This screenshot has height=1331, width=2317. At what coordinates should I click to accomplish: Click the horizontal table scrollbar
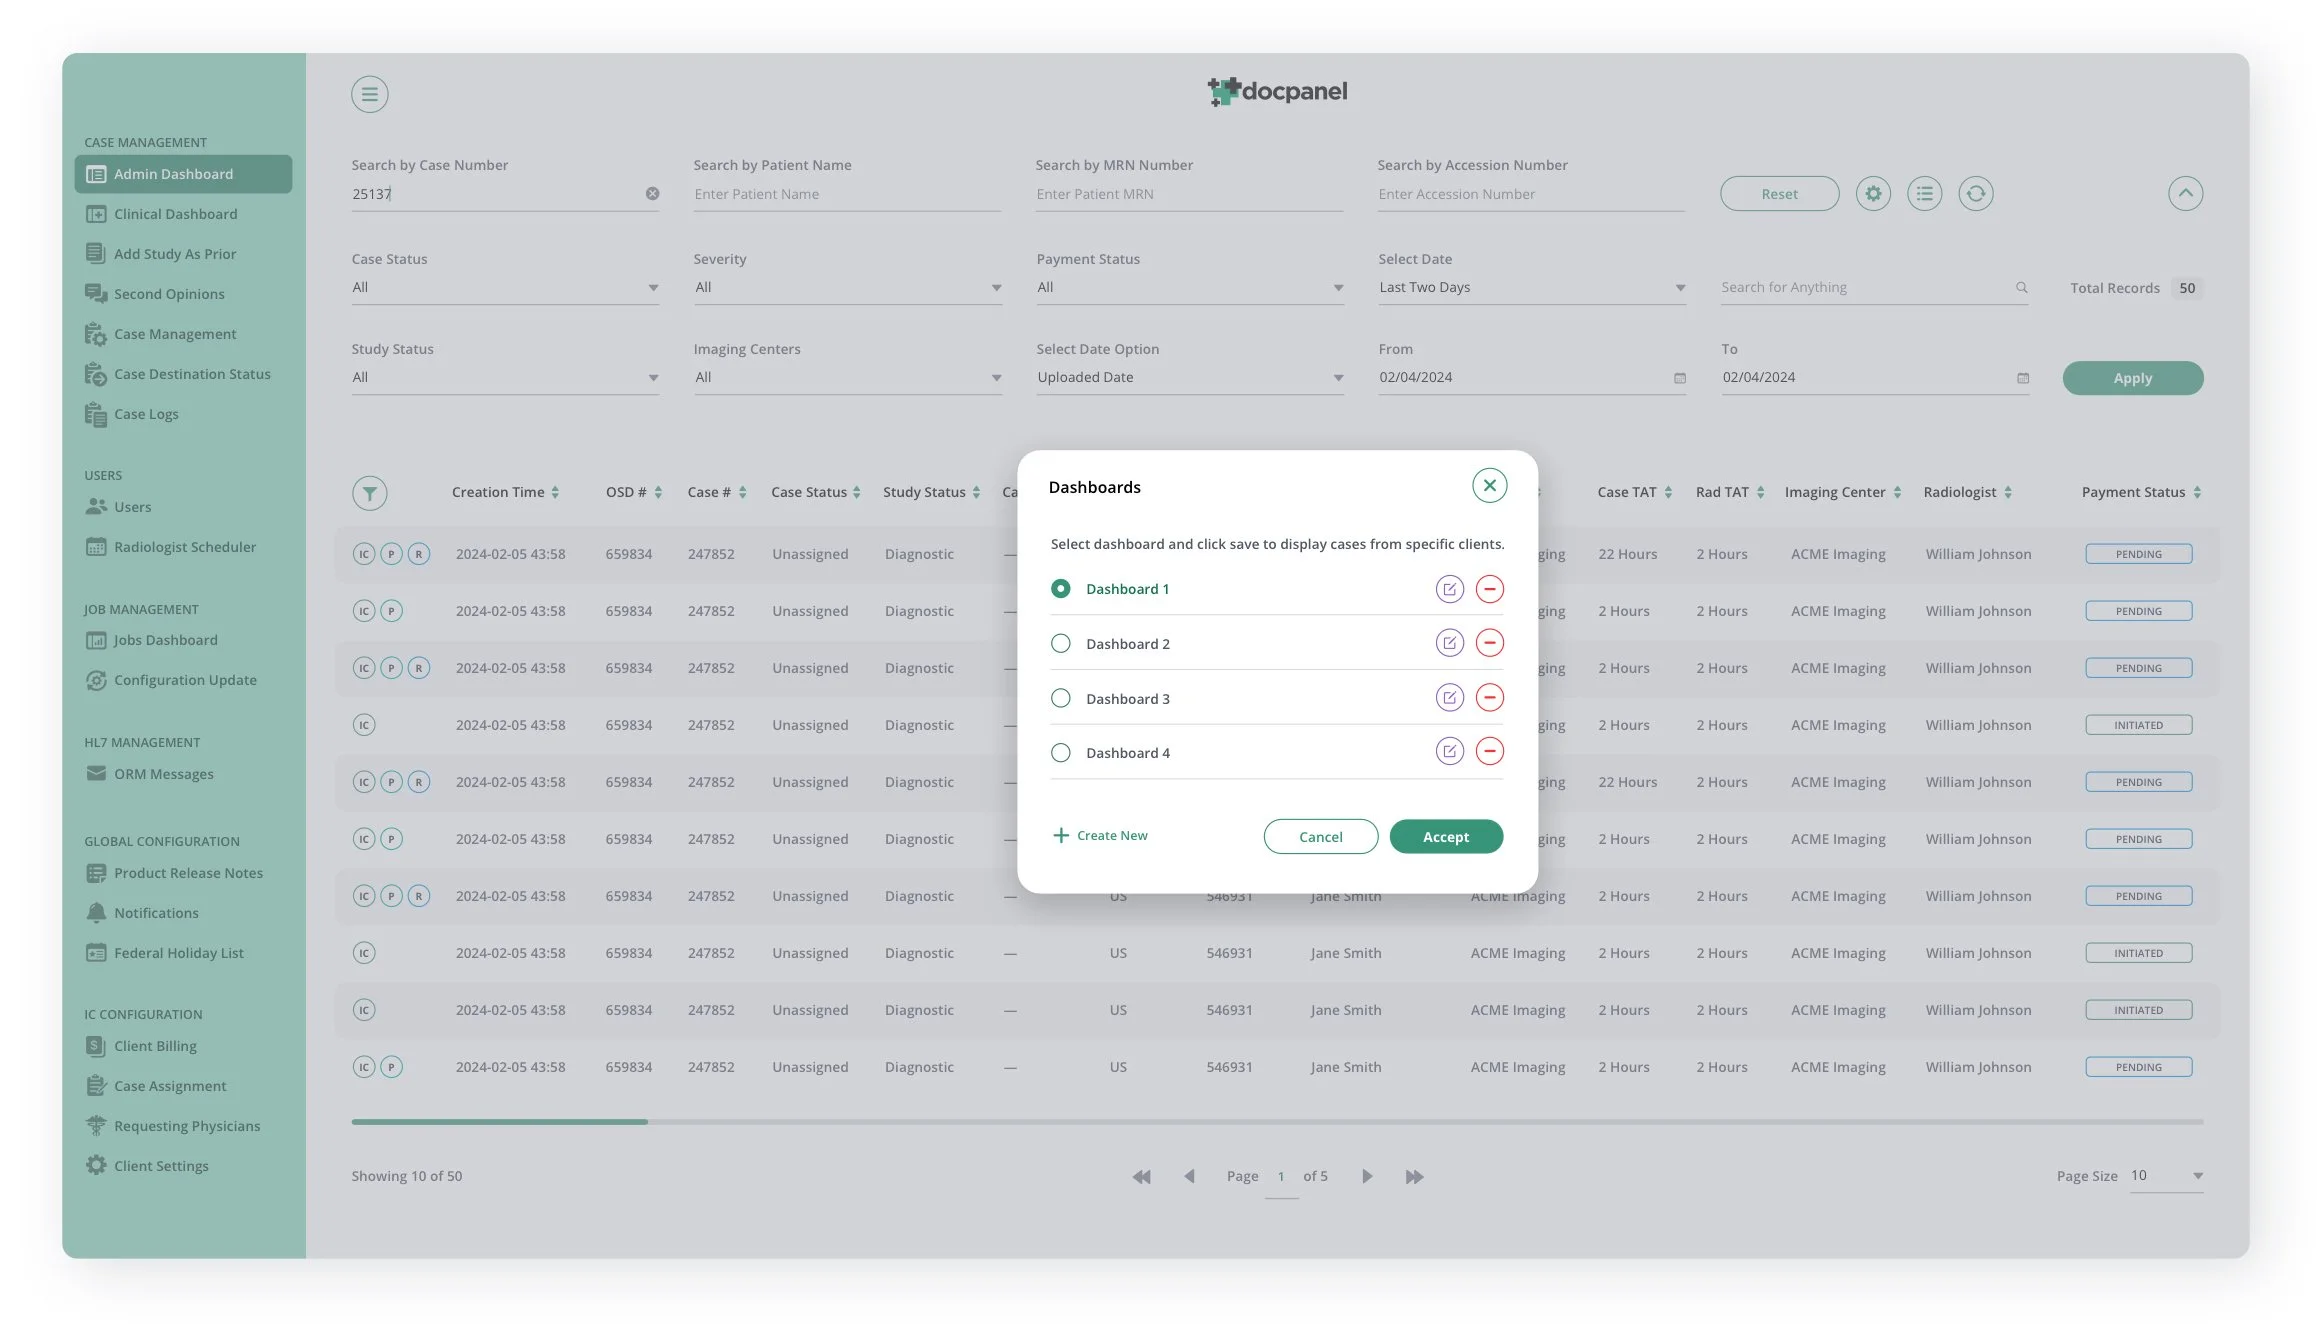[x=500, y=1122]
